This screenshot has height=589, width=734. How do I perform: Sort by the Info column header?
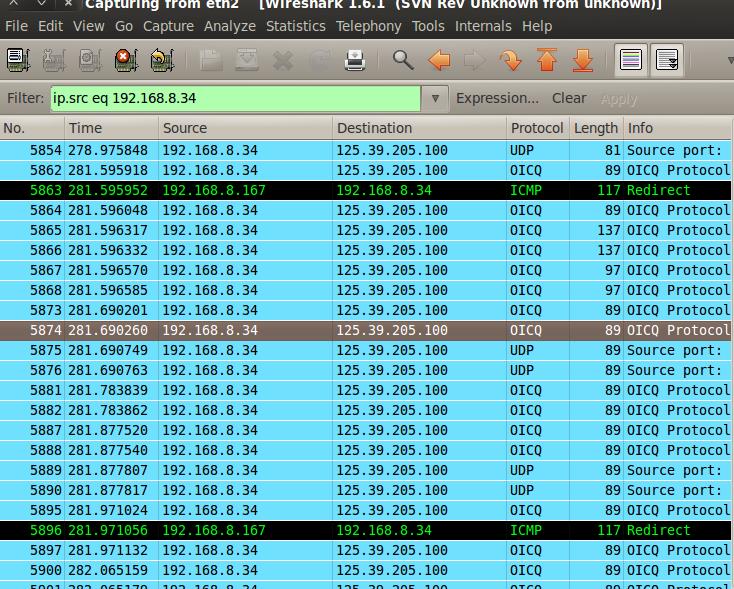677,128
